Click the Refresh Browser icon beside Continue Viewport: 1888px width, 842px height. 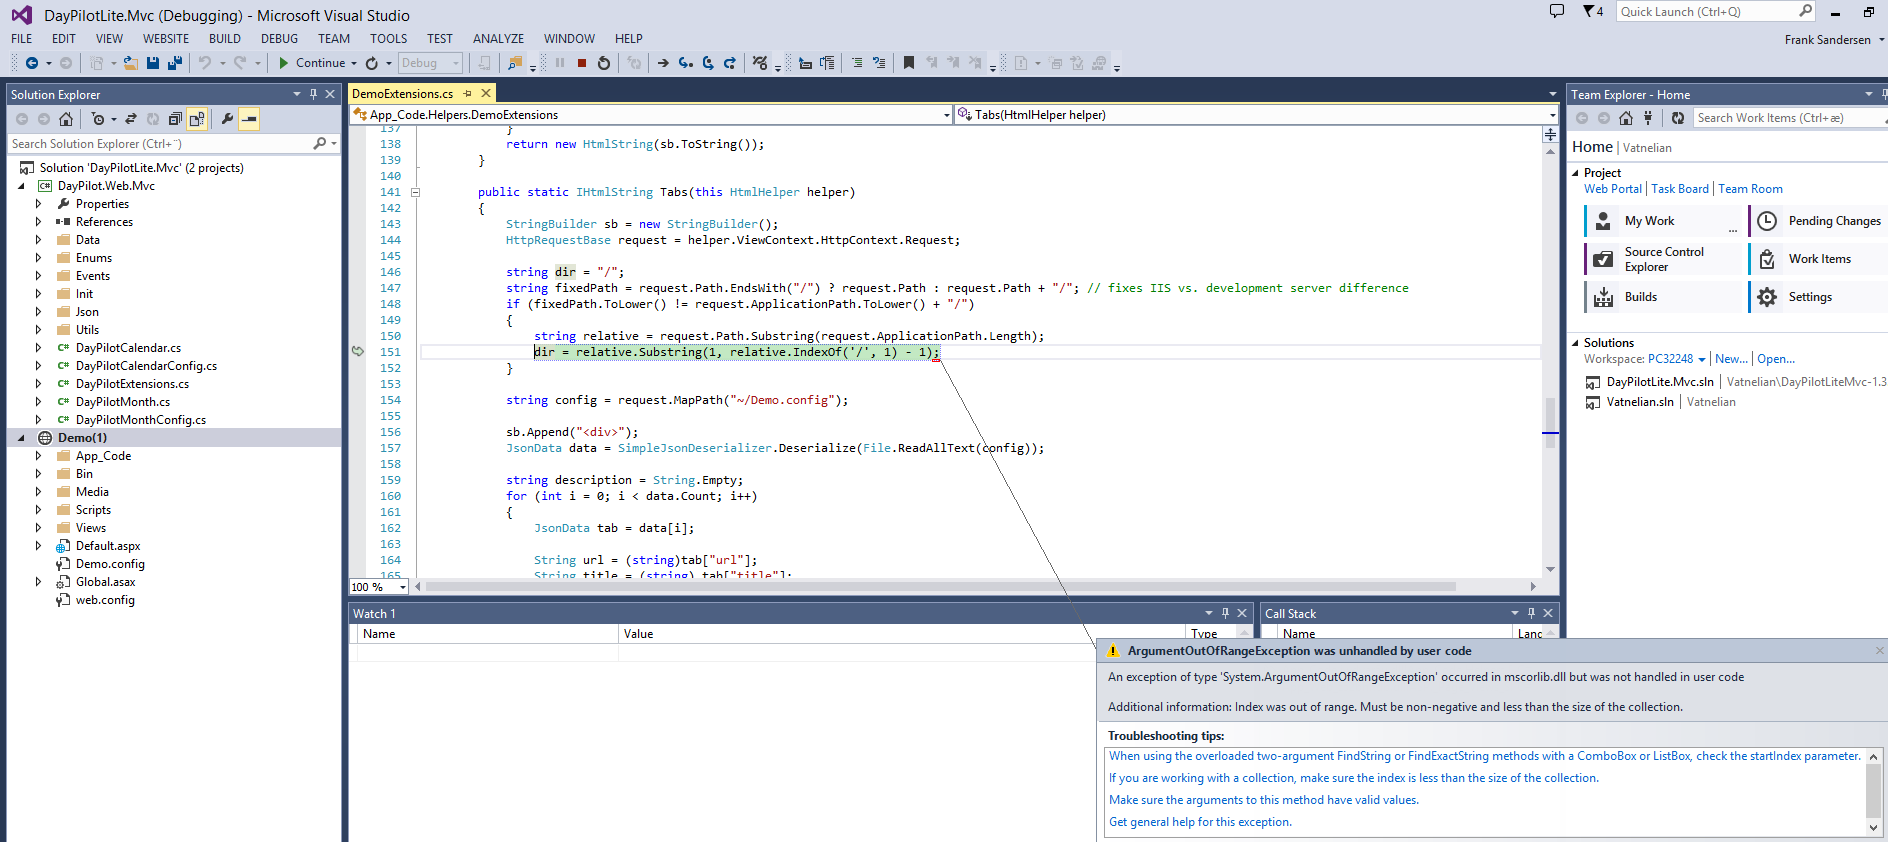[x=372, y=63]
